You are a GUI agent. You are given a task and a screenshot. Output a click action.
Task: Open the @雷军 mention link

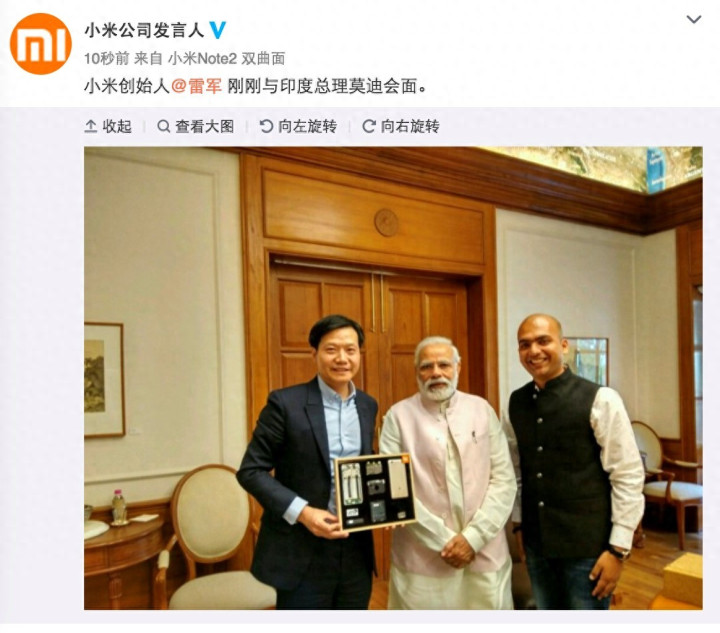click(x=197, y=86)
